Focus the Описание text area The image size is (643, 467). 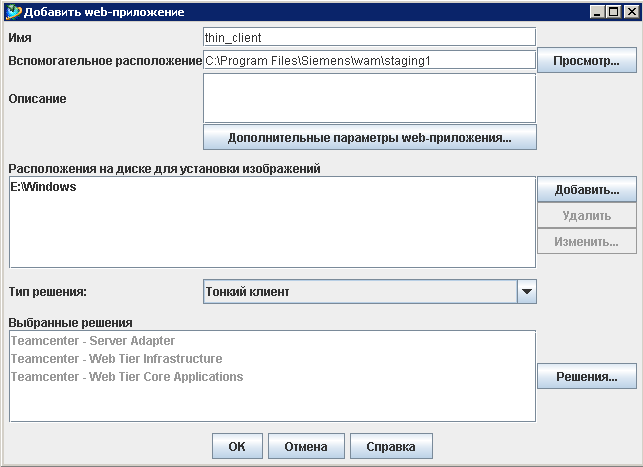tap(369, 98)
